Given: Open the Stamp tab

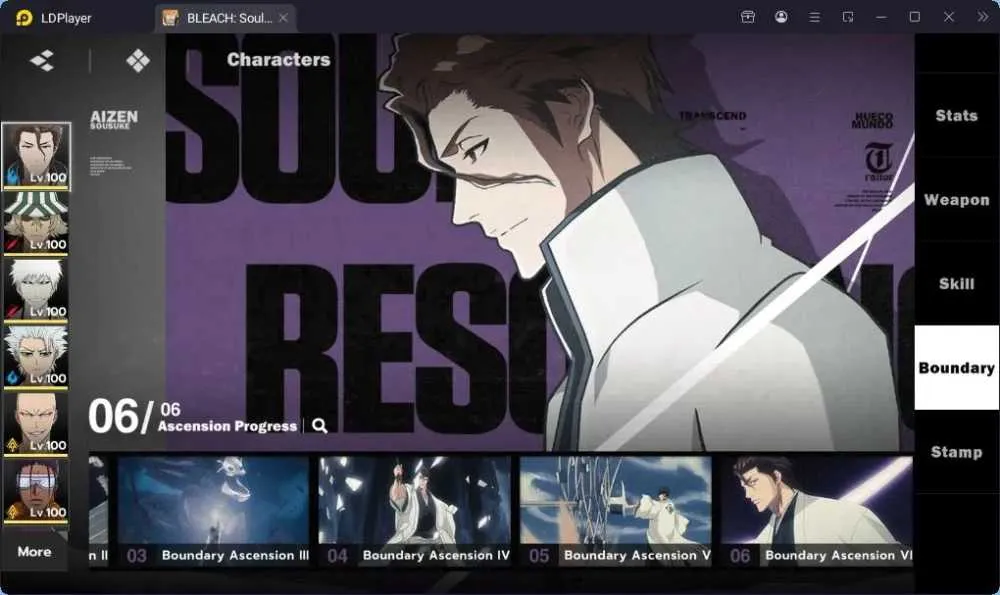Looking at the screenshot, I should (957, 452).
